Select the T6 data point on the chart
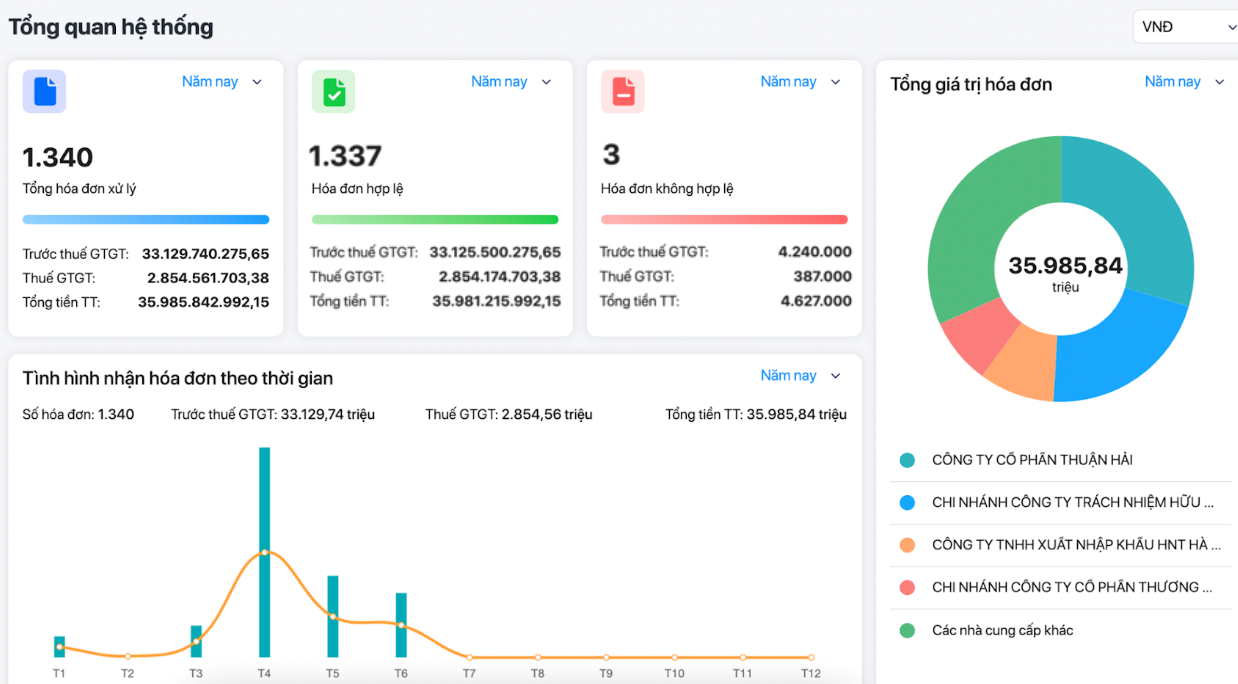The image size is (1238, 684). (x=401, y=625)
